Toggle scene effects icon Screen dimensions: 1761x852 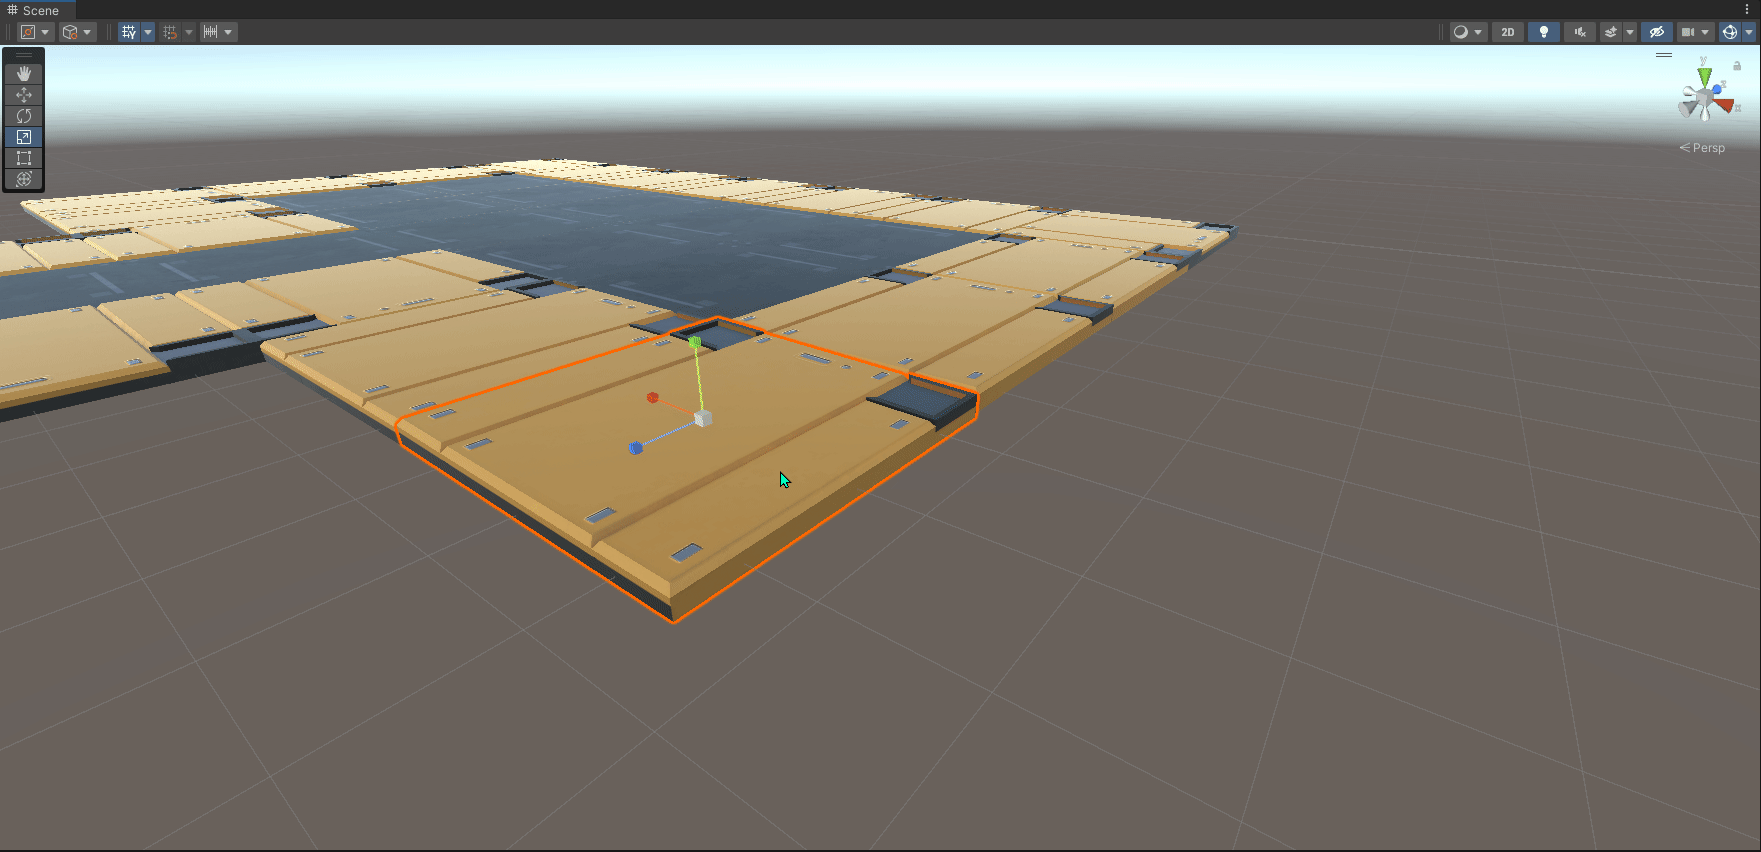(1611, 32)
